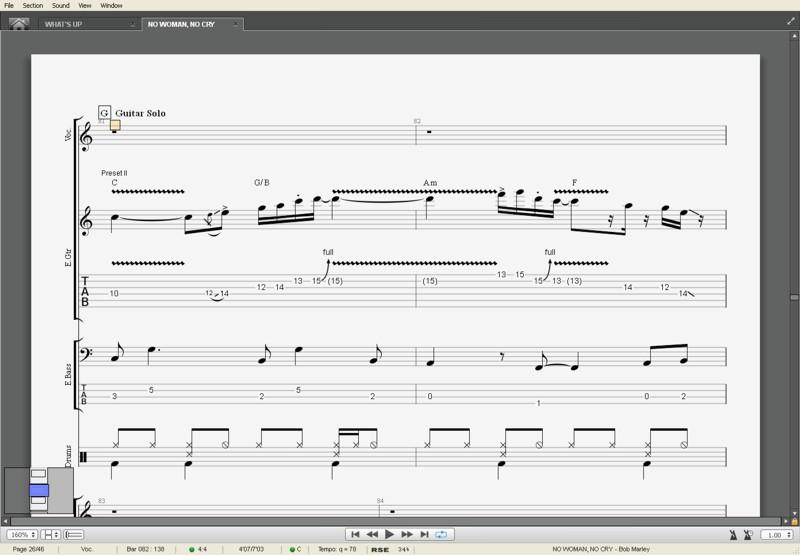
Task: Start playback with the Play button
Action: point(390,535)
